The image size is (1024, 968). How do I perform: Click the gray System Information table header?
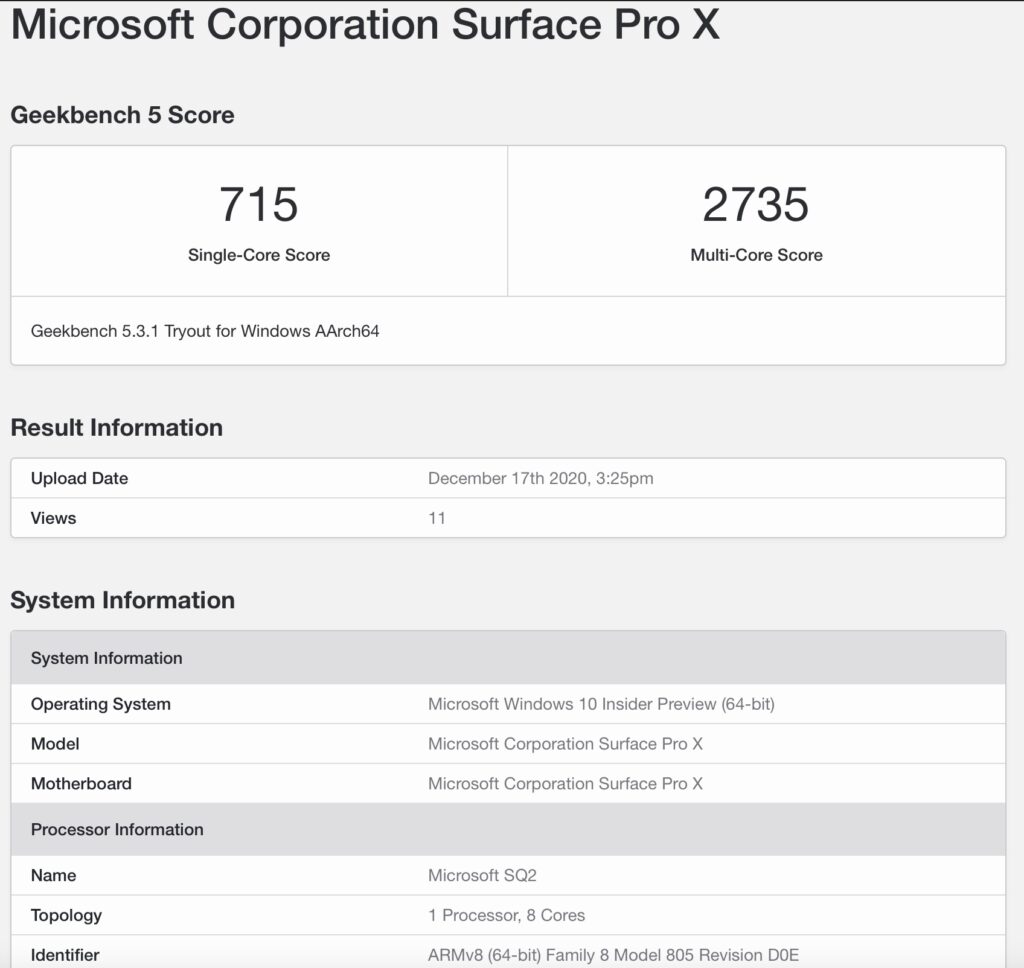508,658
